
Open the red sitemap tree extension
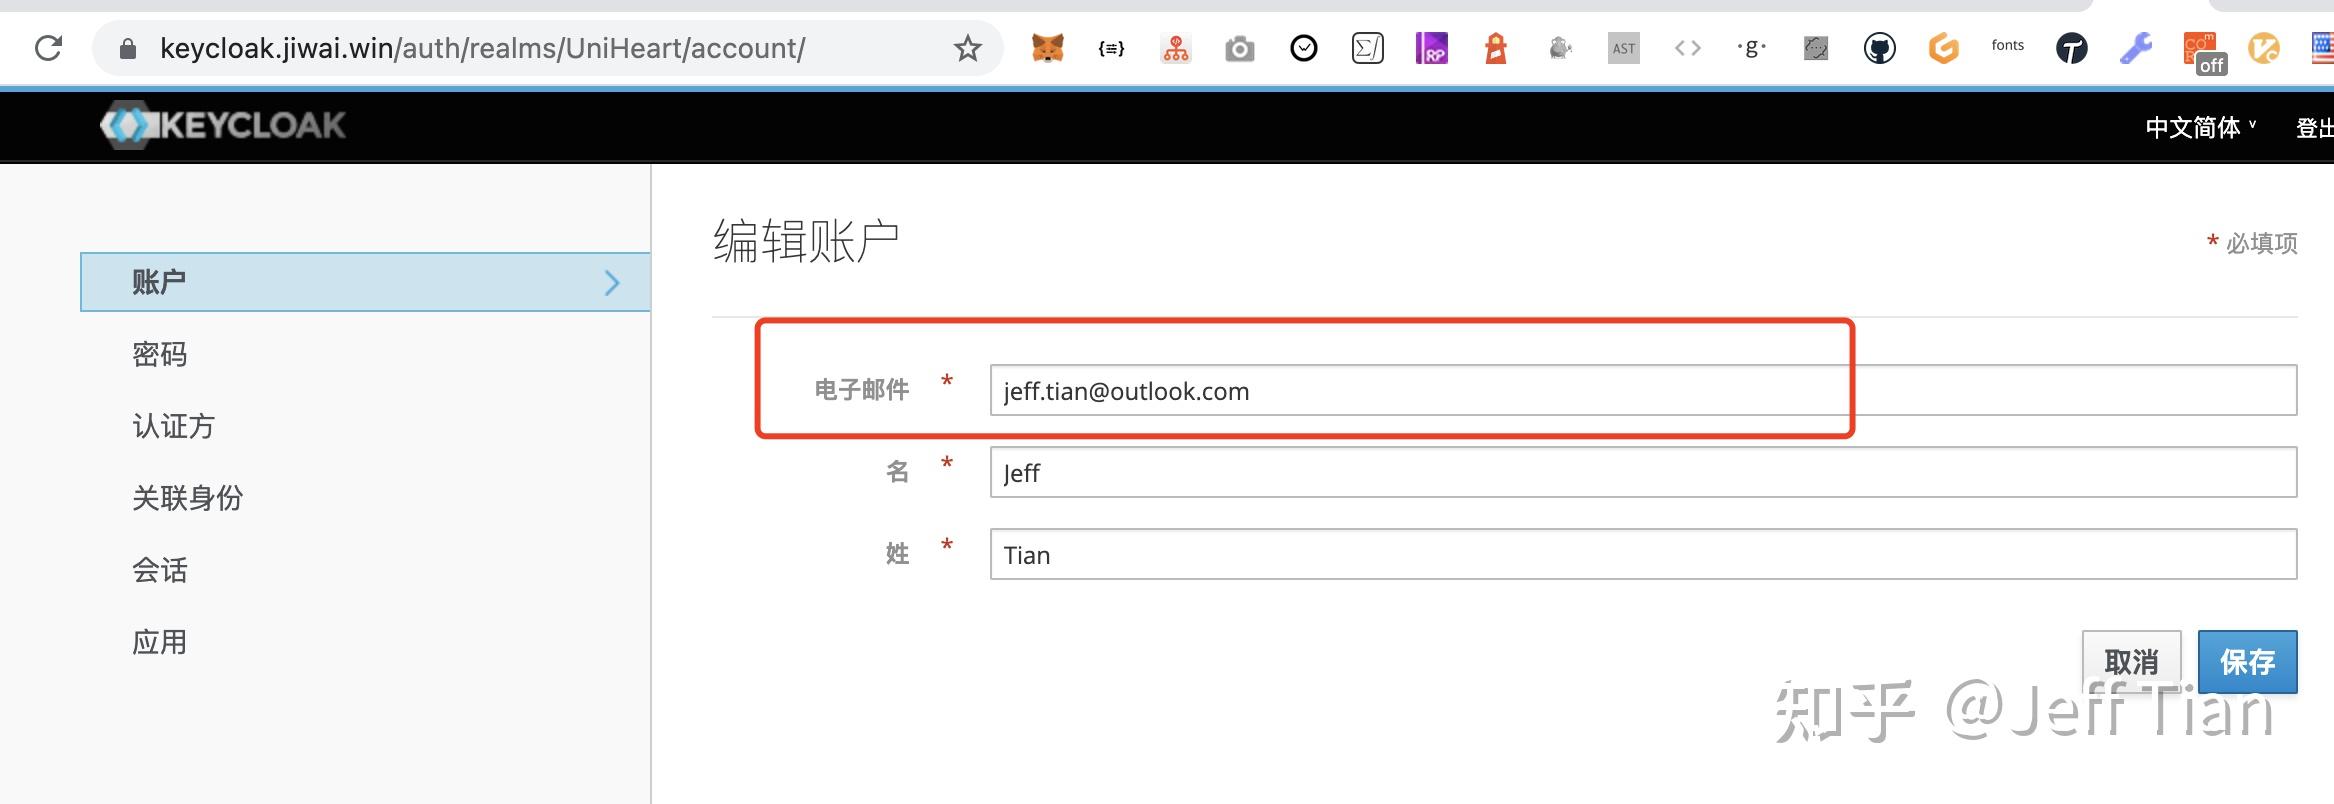pos(1176,48)
